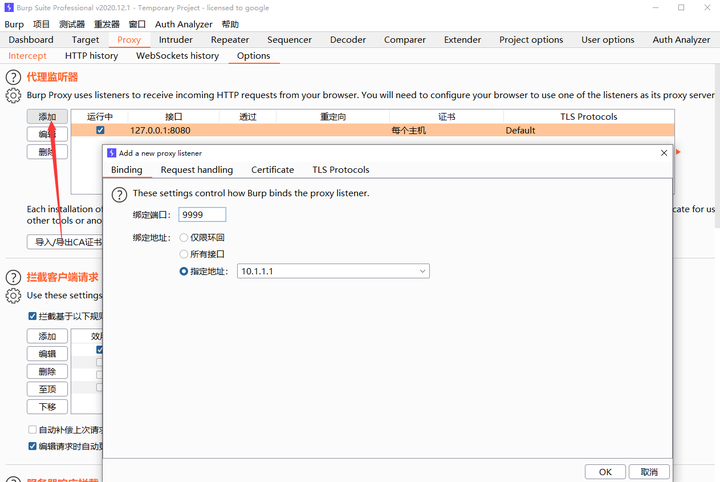Click TLS Protocols column header
The image size is (720, 482).
click(589, 117)
